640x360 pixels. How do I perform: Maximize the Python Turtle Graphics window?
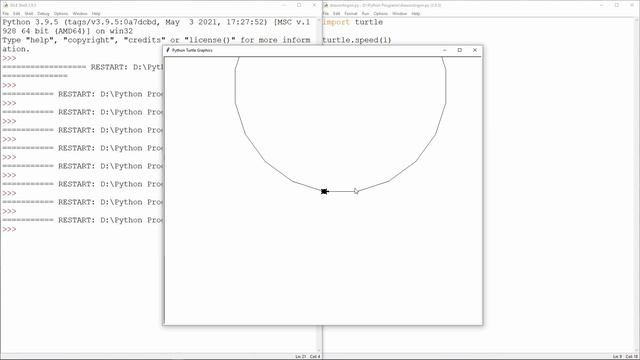pos(460,50)
